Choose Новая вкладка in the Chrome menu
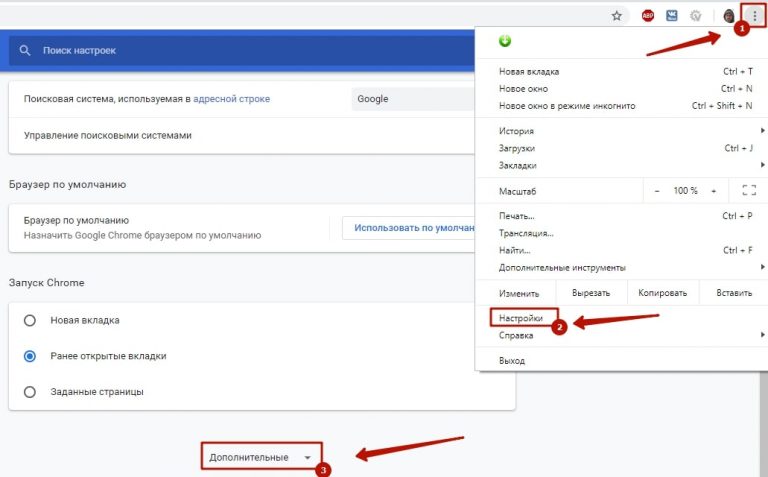The image size is (768, 477). pos(621,72)
